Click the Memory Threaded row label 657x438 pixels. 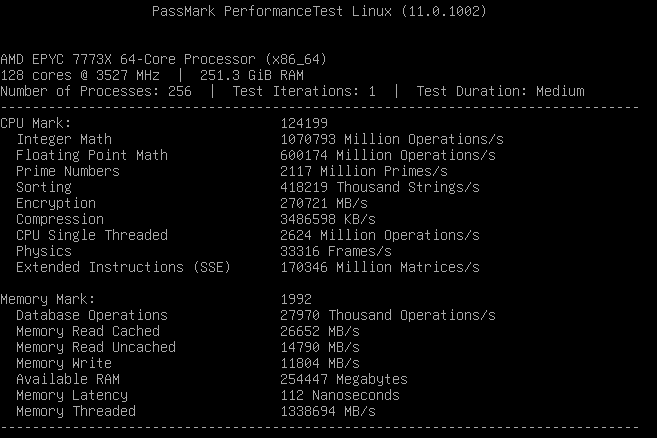coord(76,411)
